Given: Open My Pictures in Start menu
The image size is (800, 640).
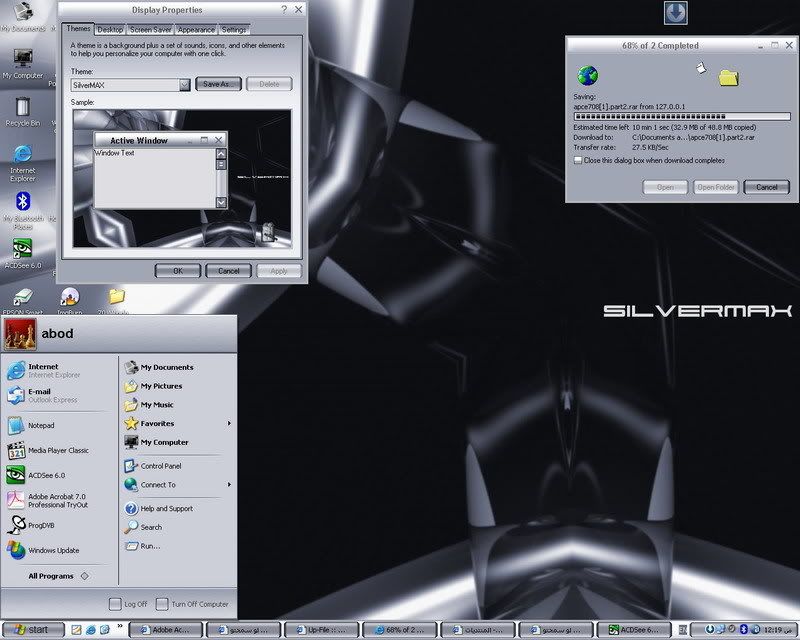Looking at the screenshot, I should [x=153, y=386].
